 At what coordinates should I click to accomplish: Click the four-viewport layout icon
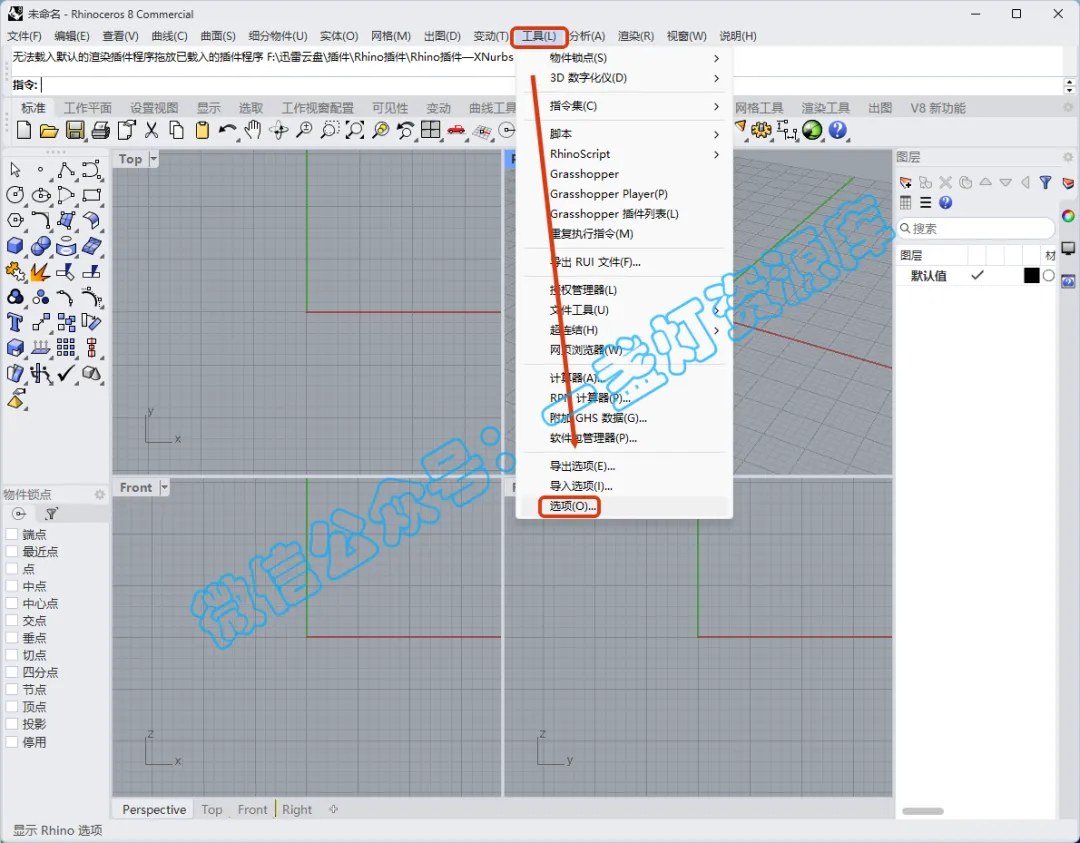(431, 130)
